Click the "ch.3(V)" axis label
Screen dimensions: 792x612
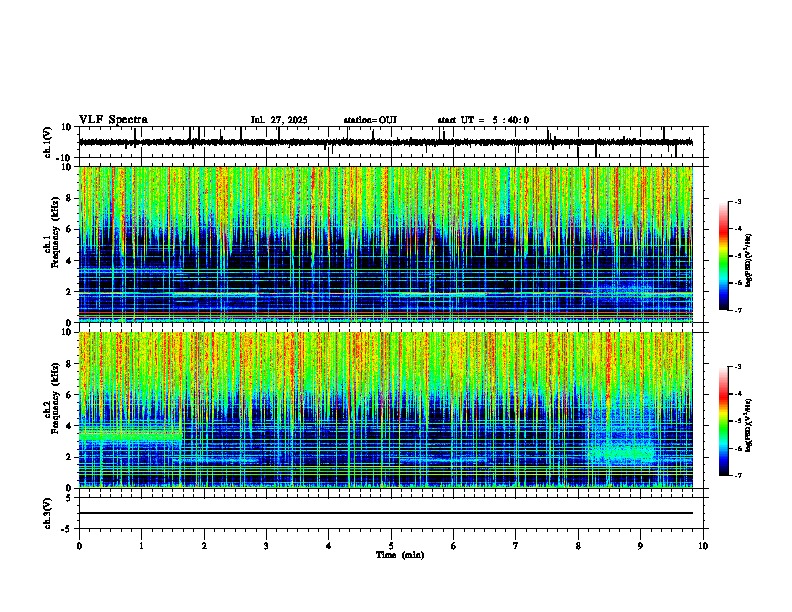pos(48,513)
